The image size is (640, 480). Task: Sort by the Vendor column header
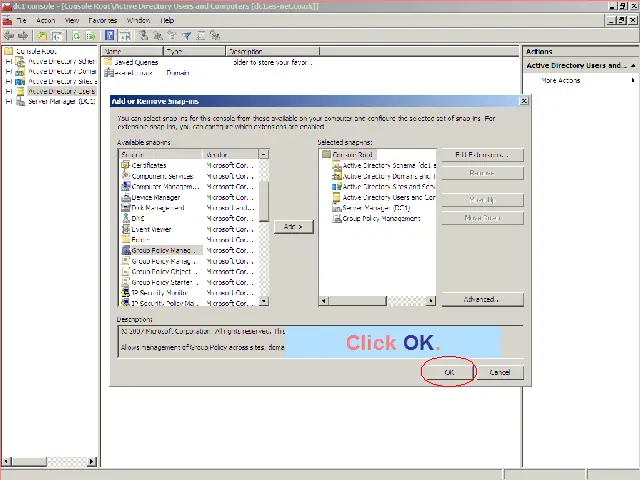coord(230,154)
